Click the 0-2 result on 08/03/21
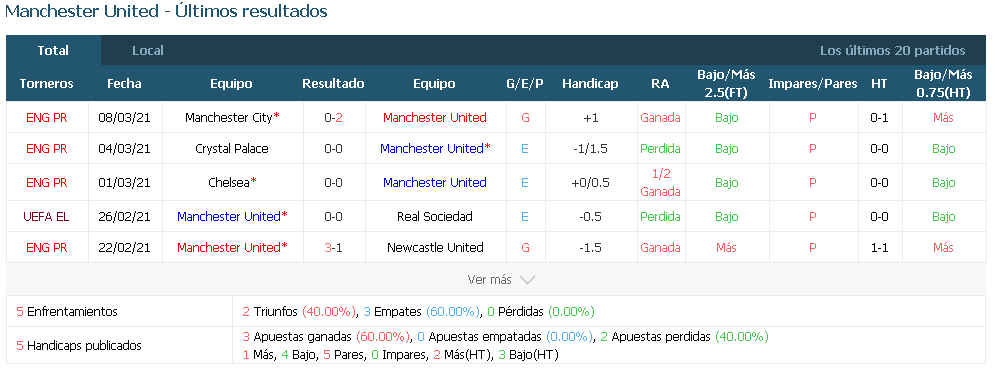 point(334,117)
